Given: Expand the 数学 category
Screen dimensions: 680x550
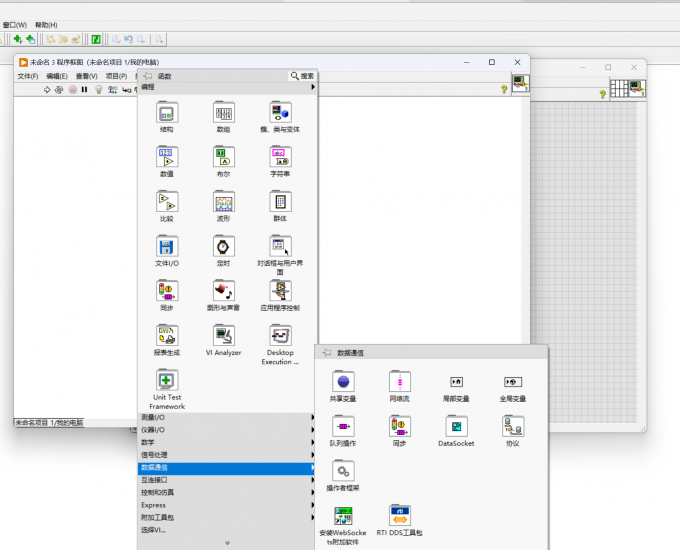Looking at the screenshot, I should pos(228,442).
